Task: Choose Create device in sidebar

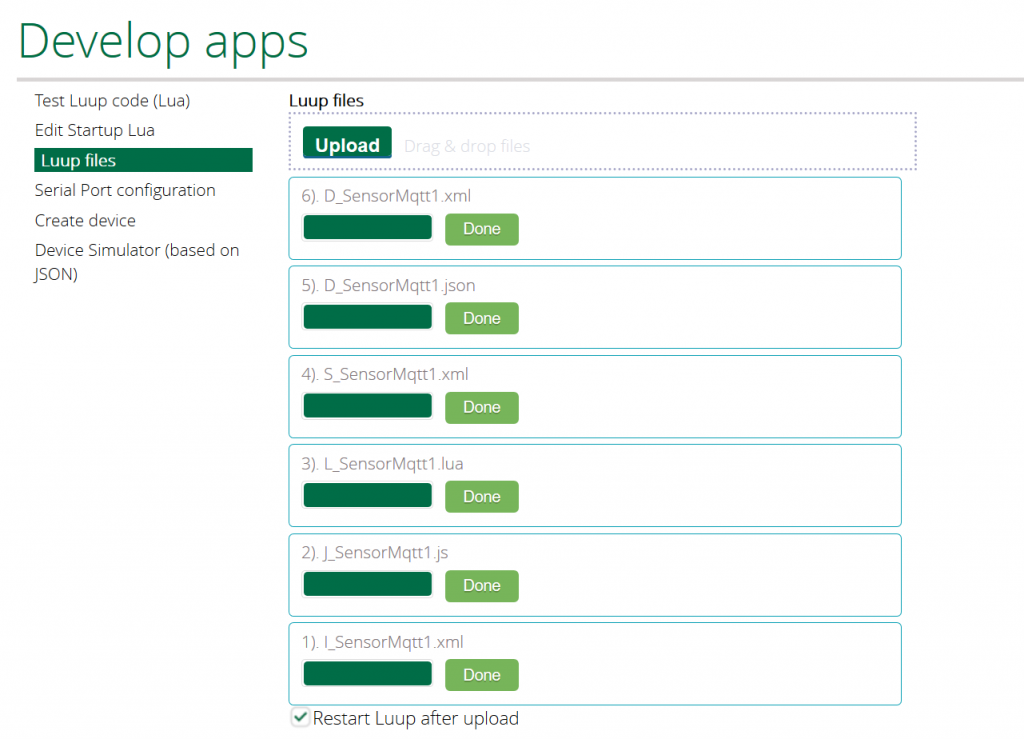Action: [85, 221]
